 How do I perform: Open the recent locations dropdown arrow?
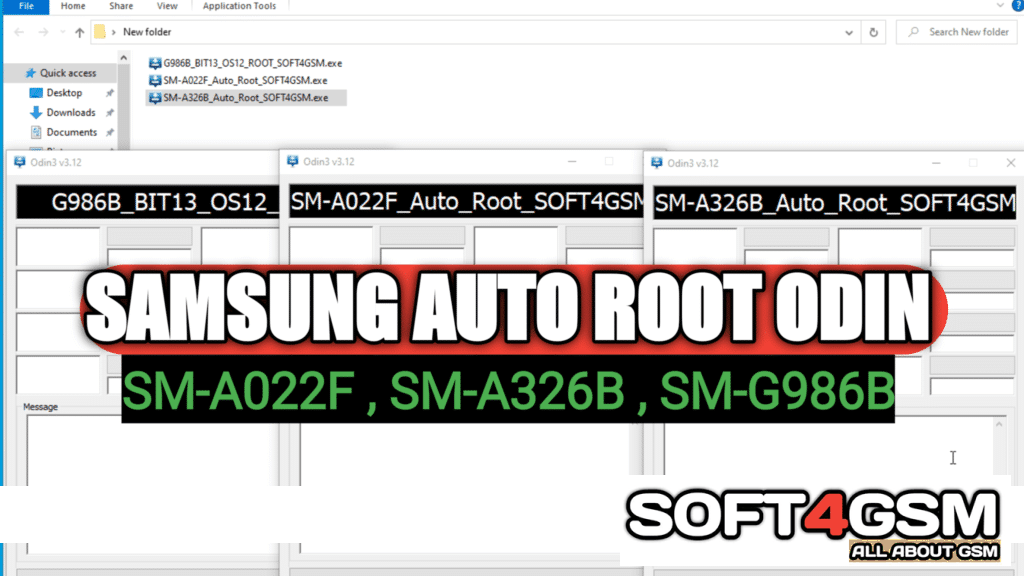coord(61,32)
